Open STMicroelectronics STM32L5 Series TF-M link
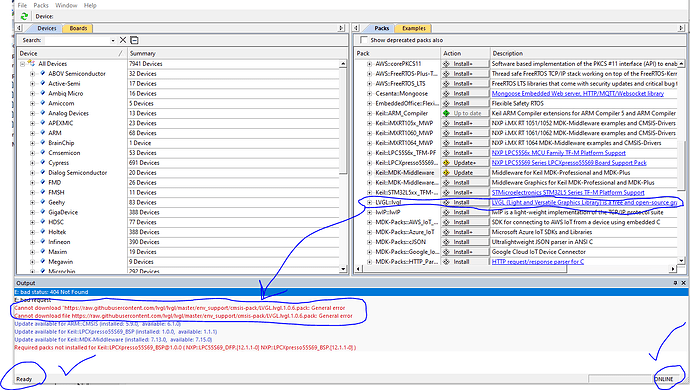Image resolution: width=690 pixels, height=390 pixels. pos(568,192)
